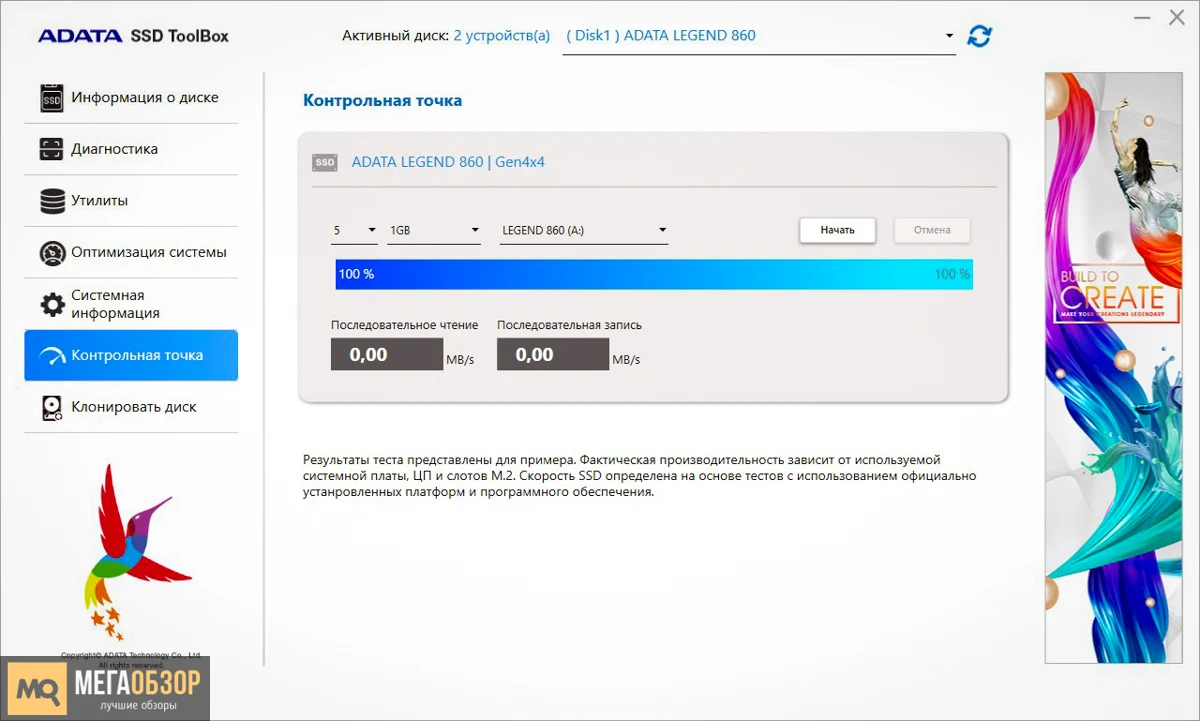Viewport: 1200px width, 721px height.
Task: Click the Контрольная точка page heading
Action: tap(382, 101)
